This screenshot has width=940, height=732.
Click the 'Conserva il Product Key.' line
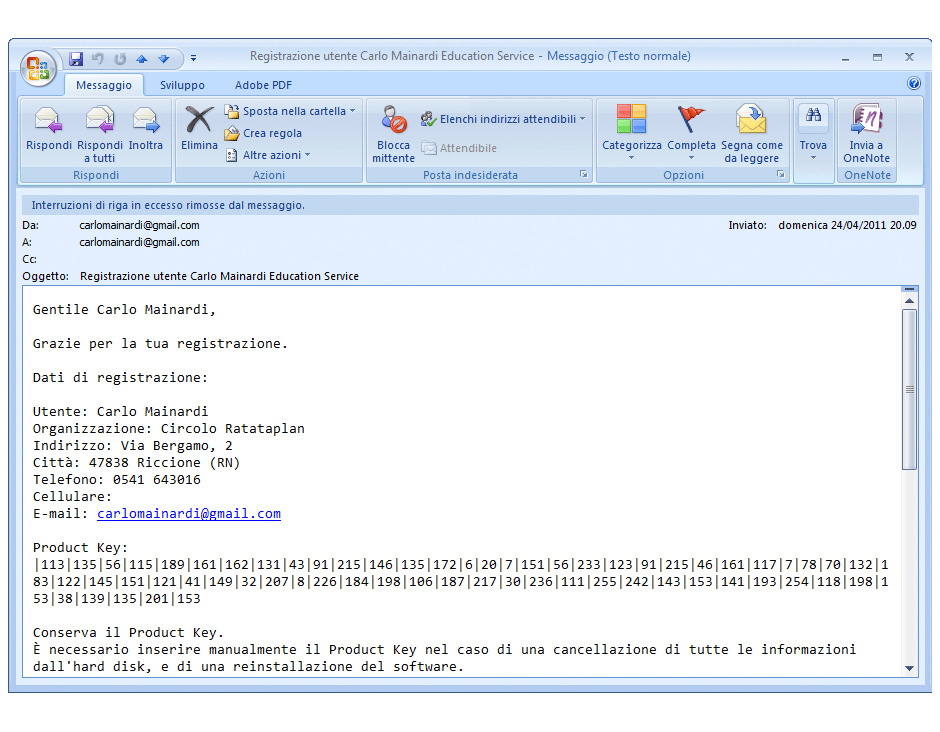coord(128,633)
